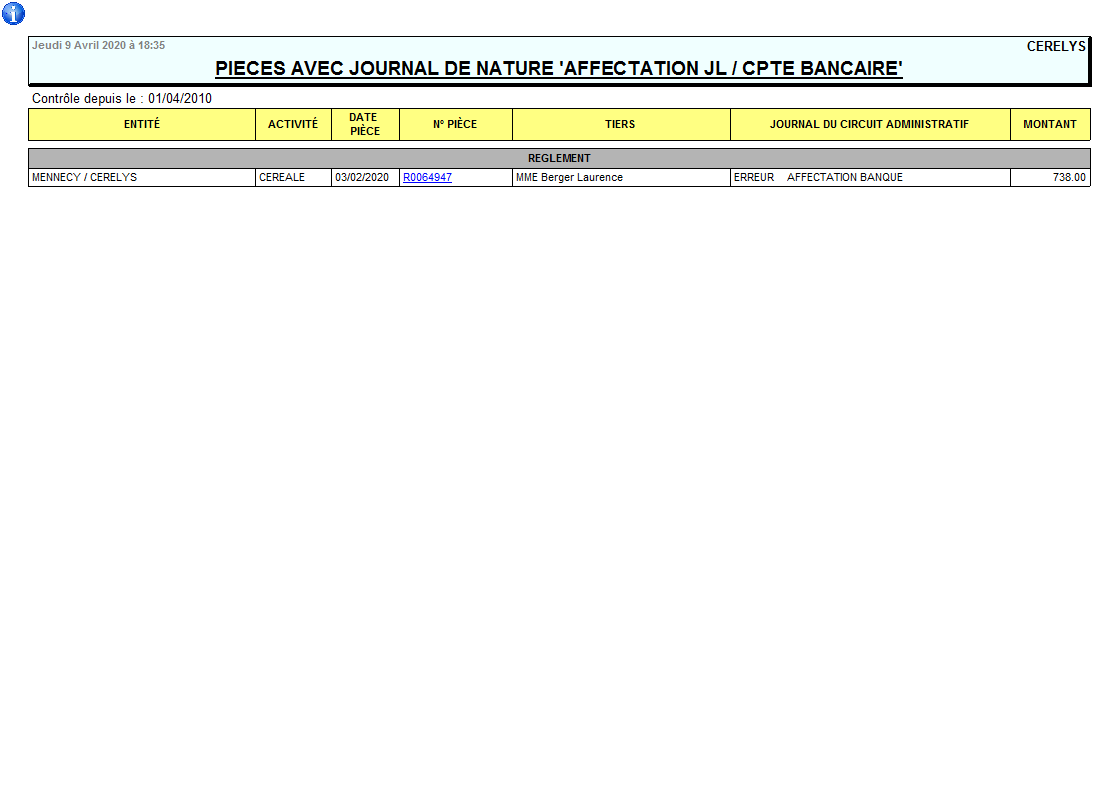Click the Jeudi 9 Avril 2020 timestamp
This screenshot has height=789, width=1118.
[98, 45]
